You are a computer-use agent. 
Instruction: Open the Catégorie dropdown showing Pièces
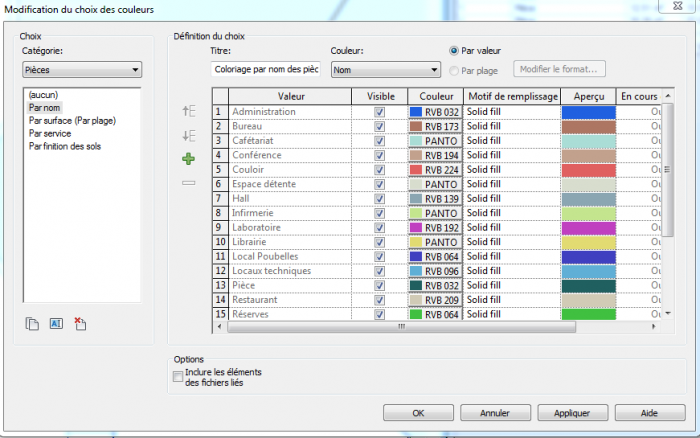[82, 70]
